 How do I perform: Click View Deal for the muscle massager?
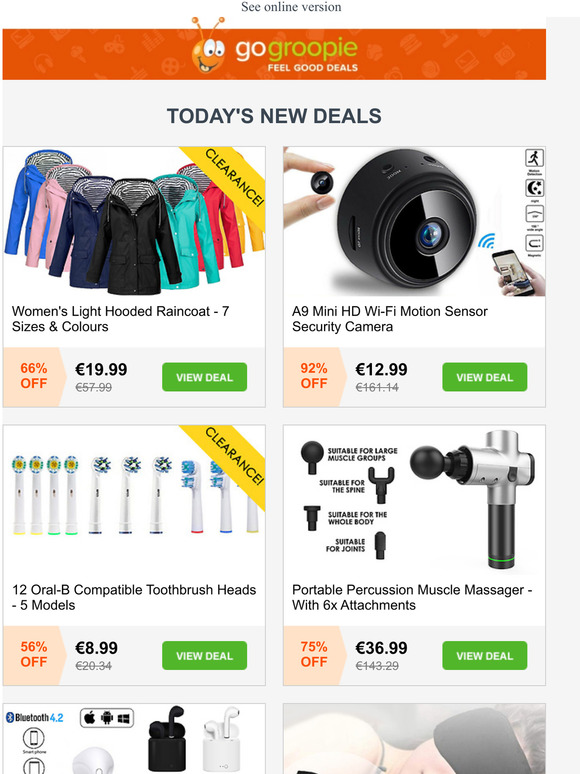coord(485,656)
